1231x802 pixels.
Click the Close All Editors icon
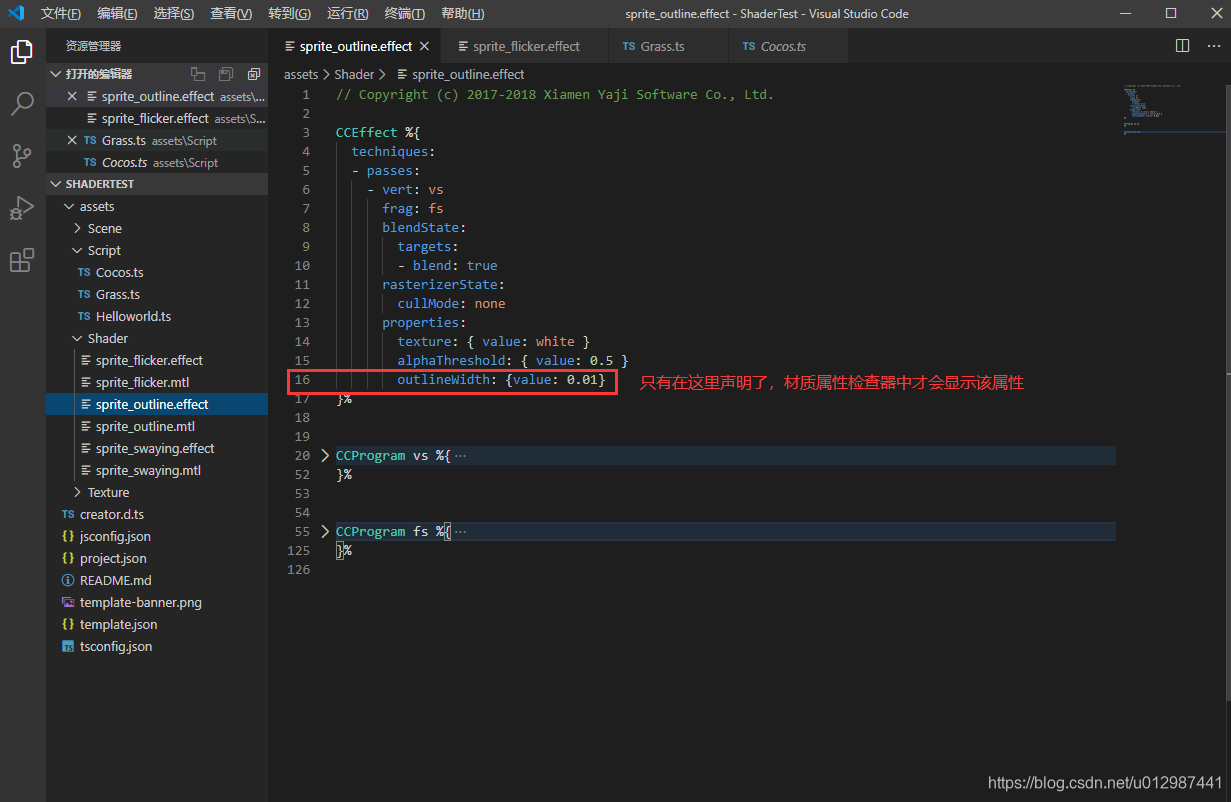coord(253,73)
